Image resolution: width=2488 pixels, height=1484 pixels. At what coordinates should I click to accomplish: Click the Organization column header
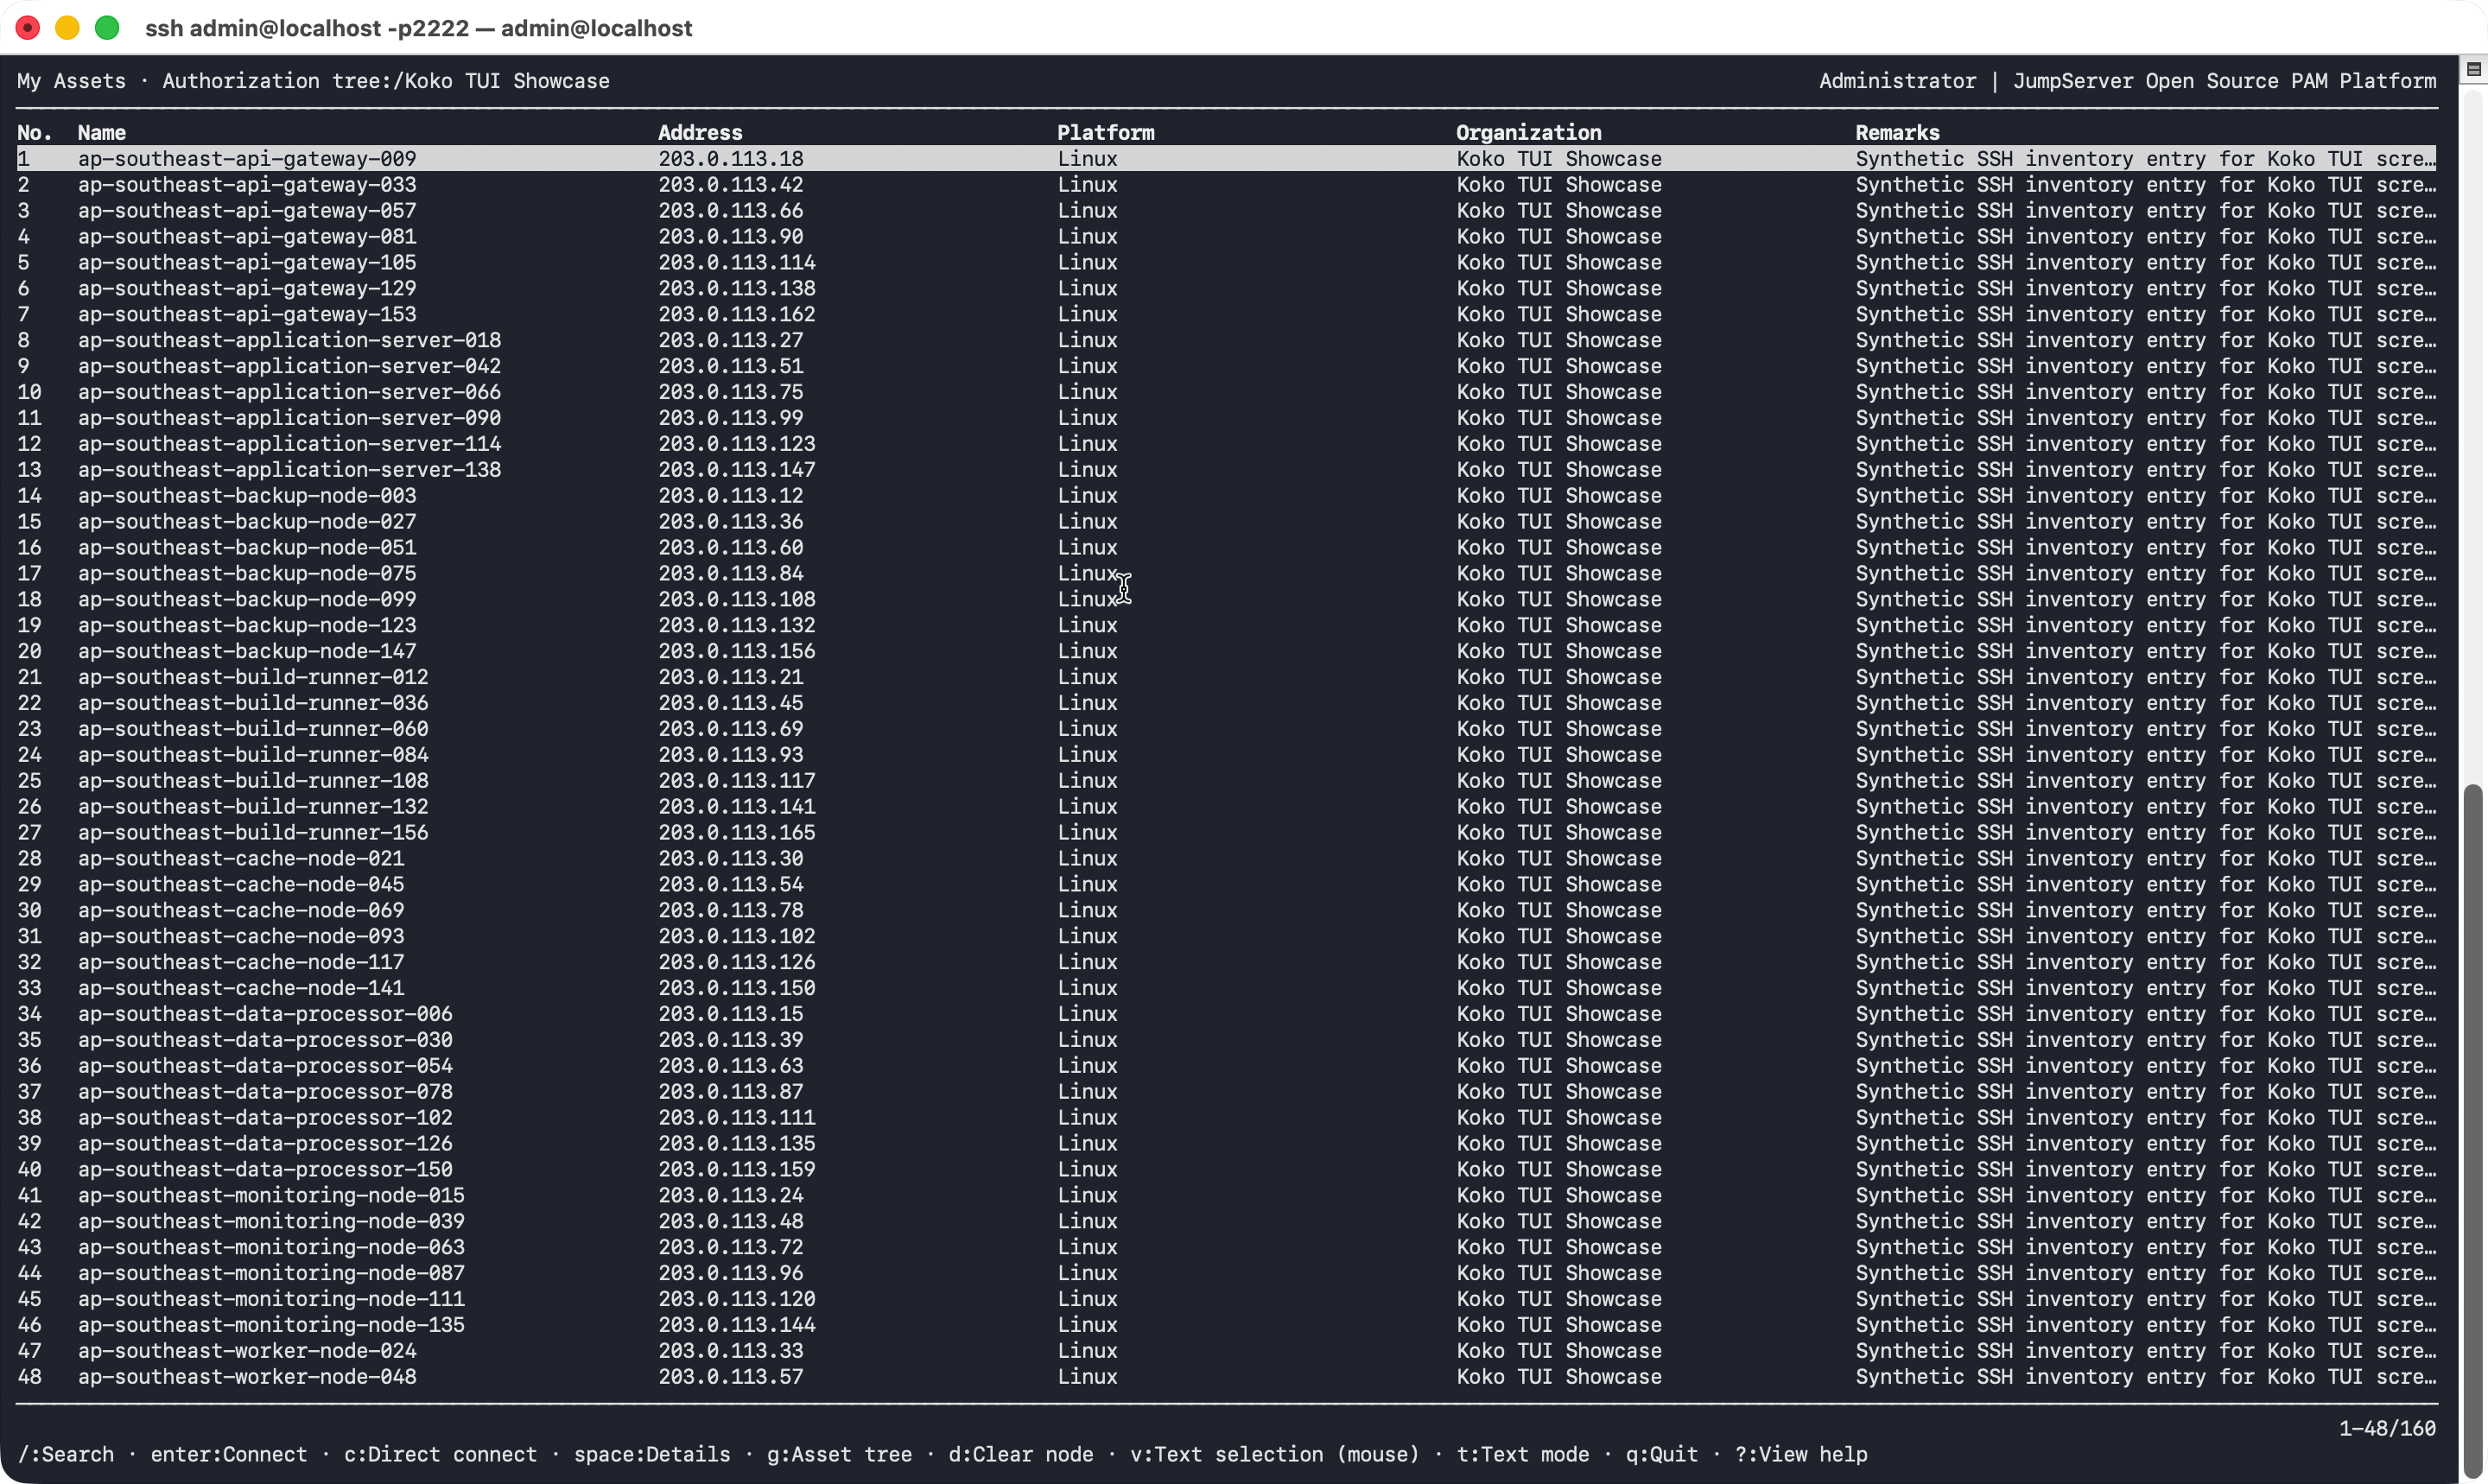pos(1529,132)
